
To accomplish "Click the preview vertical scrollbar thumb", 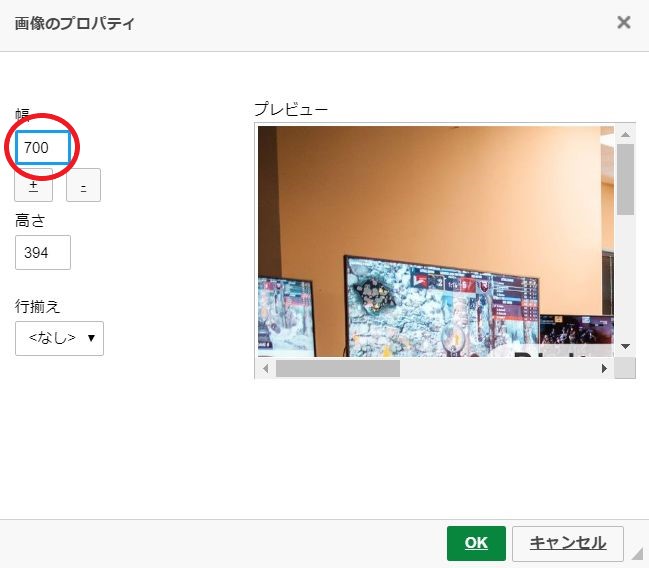I will pyautogui.click(x=625, y=179).
